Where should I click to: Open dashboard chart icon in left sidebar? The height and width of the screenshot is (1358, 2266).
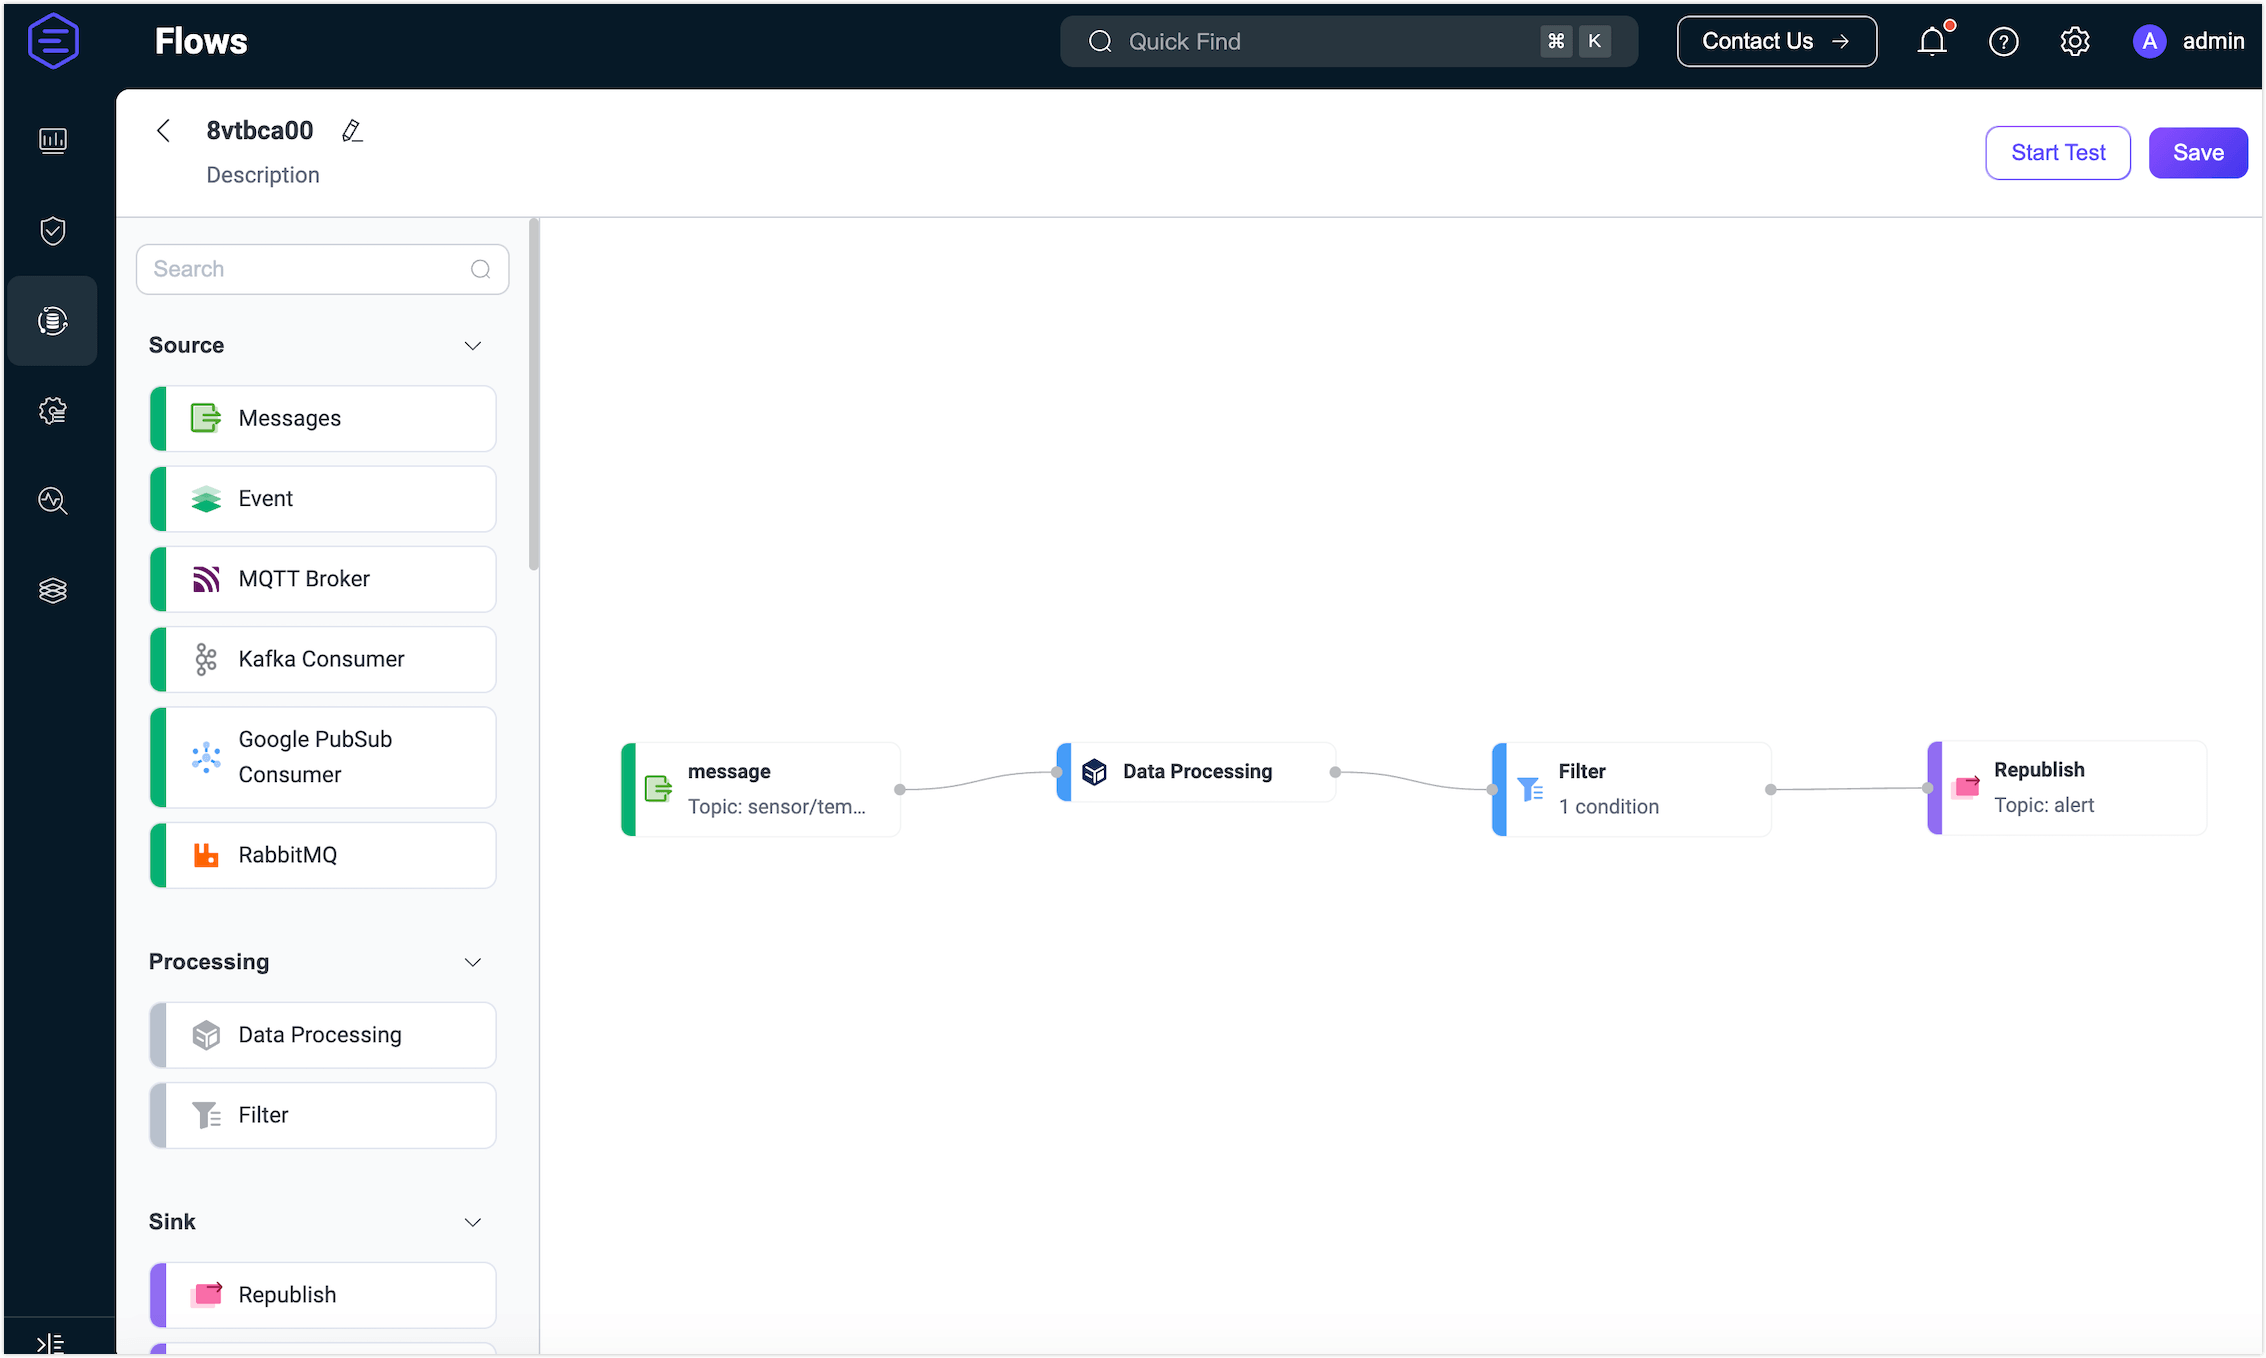(53, 140)
